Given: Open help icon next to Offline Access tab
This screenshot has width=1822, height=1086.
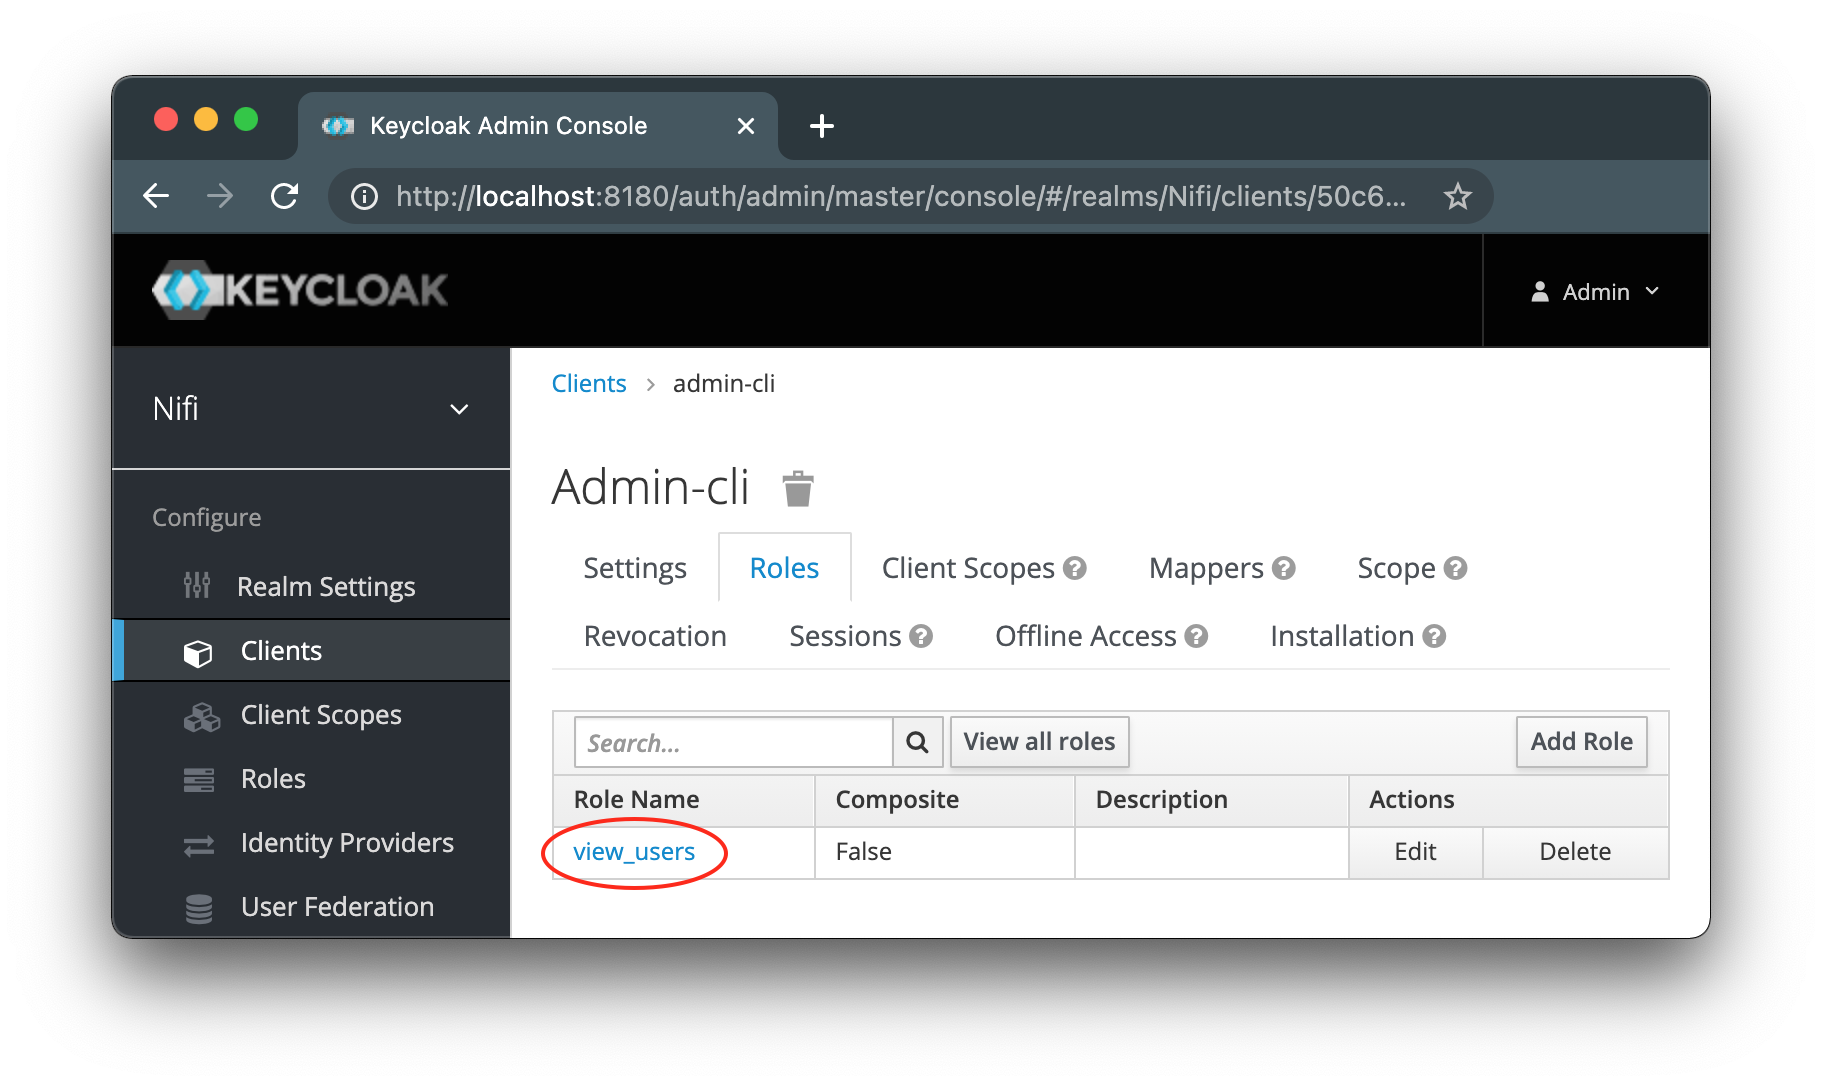Looking at the screenshot, I should tap(1196, 636).
